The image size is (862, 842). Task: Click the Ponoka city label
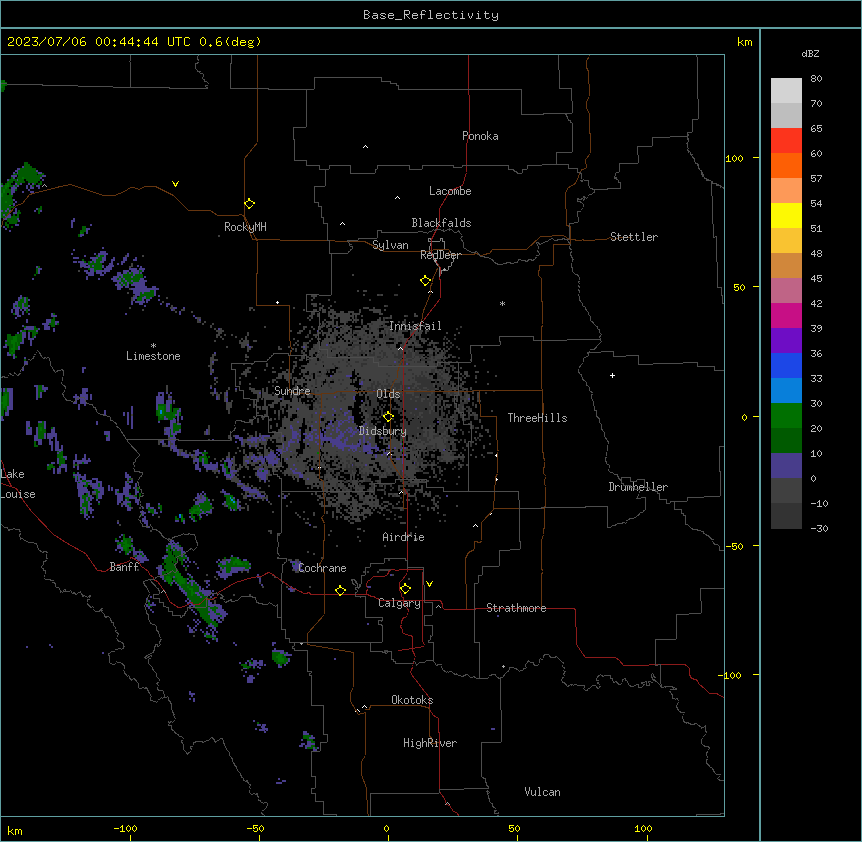[480, 136]
